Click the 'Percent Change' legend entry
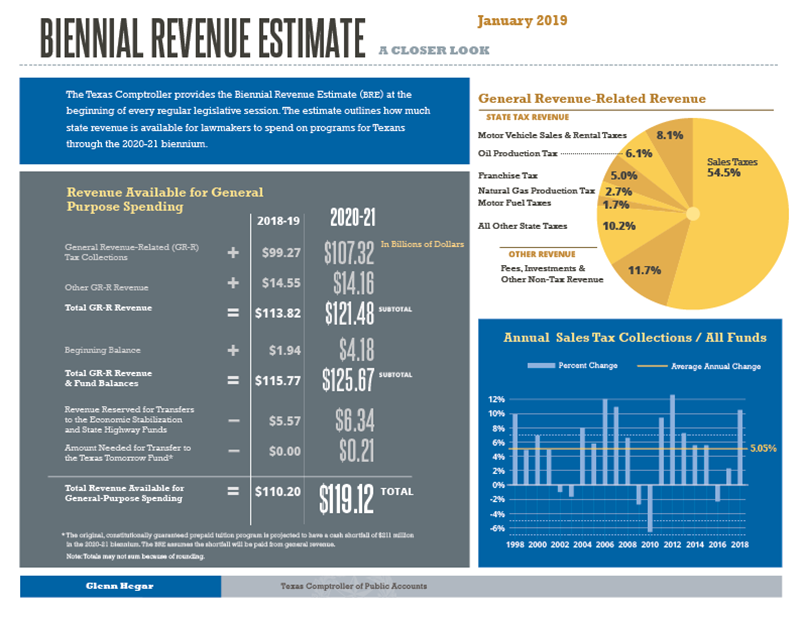800x618 pixels. (572, 365)
